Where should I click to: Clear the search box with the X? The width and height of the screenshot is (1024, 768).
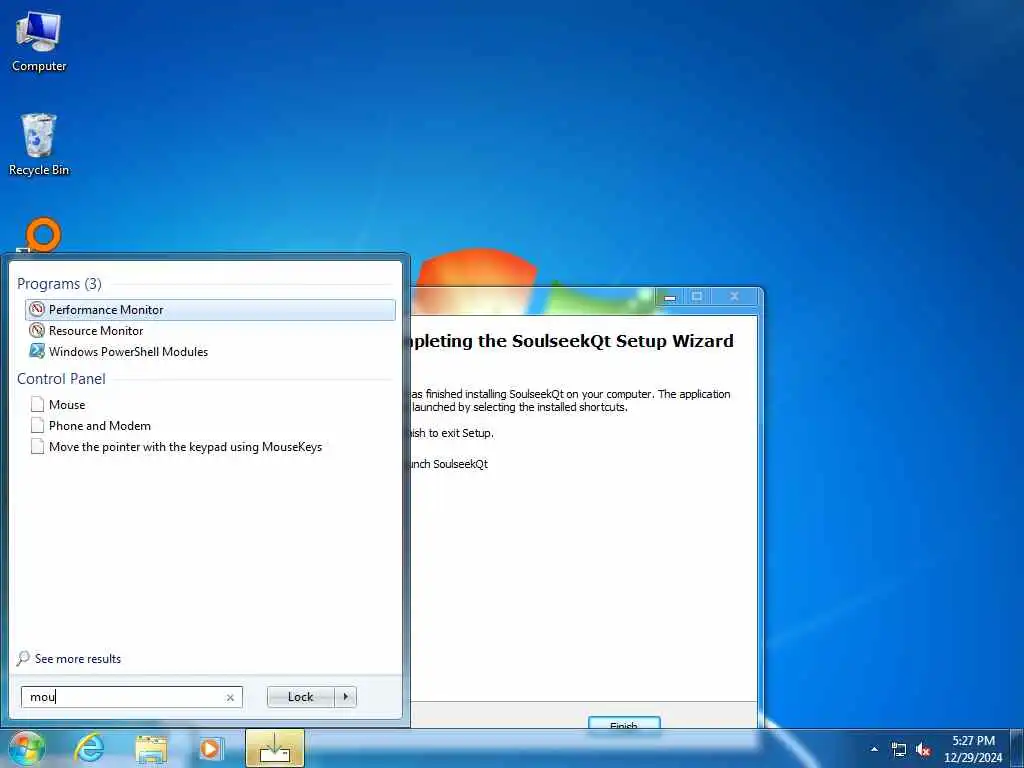click(x=230, y=697)
